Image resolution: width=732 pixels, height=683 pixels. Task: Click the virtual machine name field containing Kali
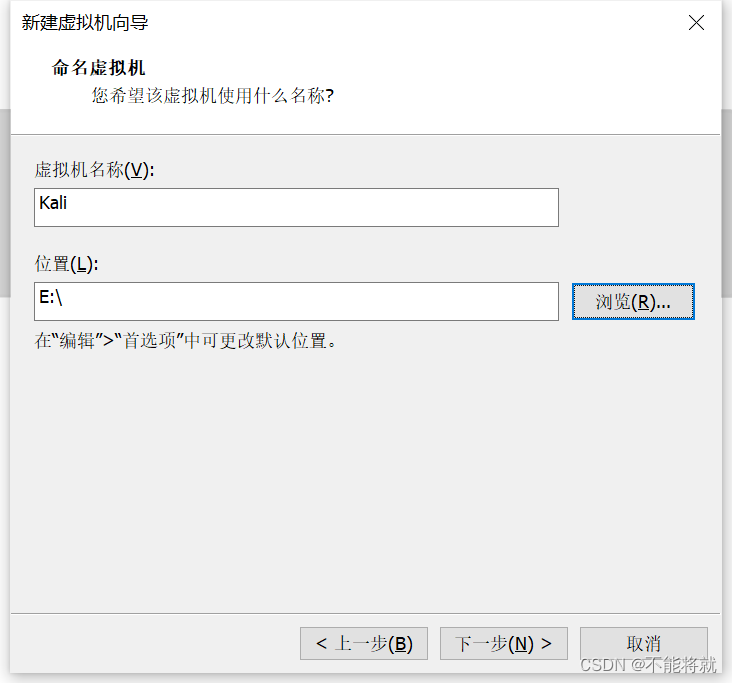point(296,207)
